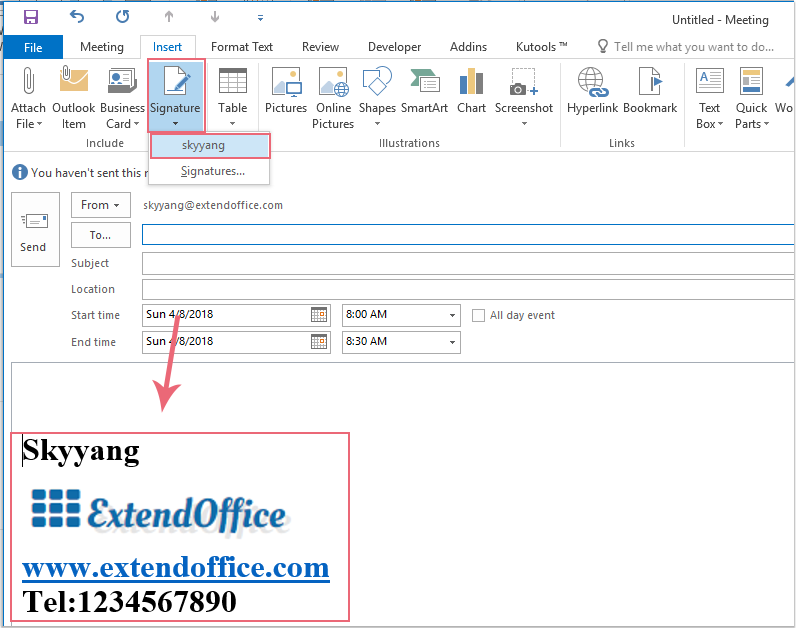Image resolution: width=796 pixels, height=628 pixels.
Task: Switch to the Kutools tab
Action: (541, 47)
